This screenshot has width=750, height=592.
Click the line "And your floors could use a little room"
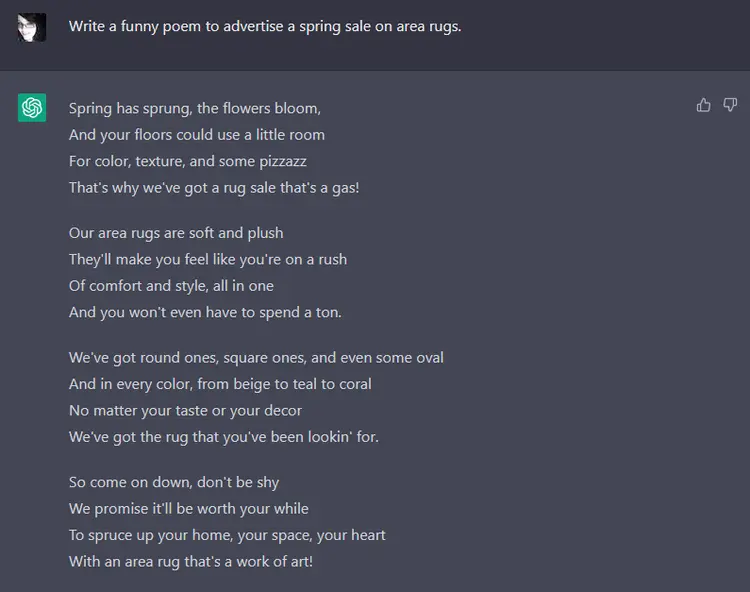197,134
